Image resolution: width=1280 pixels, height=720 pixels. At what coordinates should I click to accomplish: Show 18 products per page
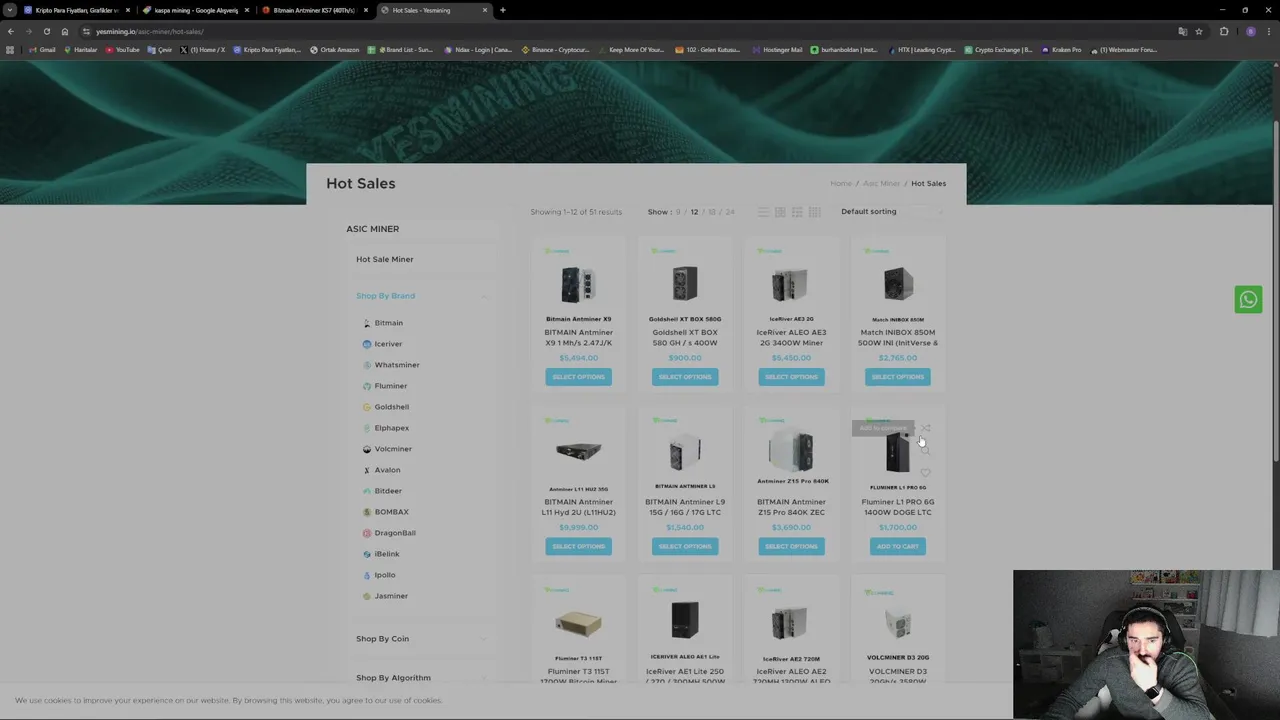[712, 212]
